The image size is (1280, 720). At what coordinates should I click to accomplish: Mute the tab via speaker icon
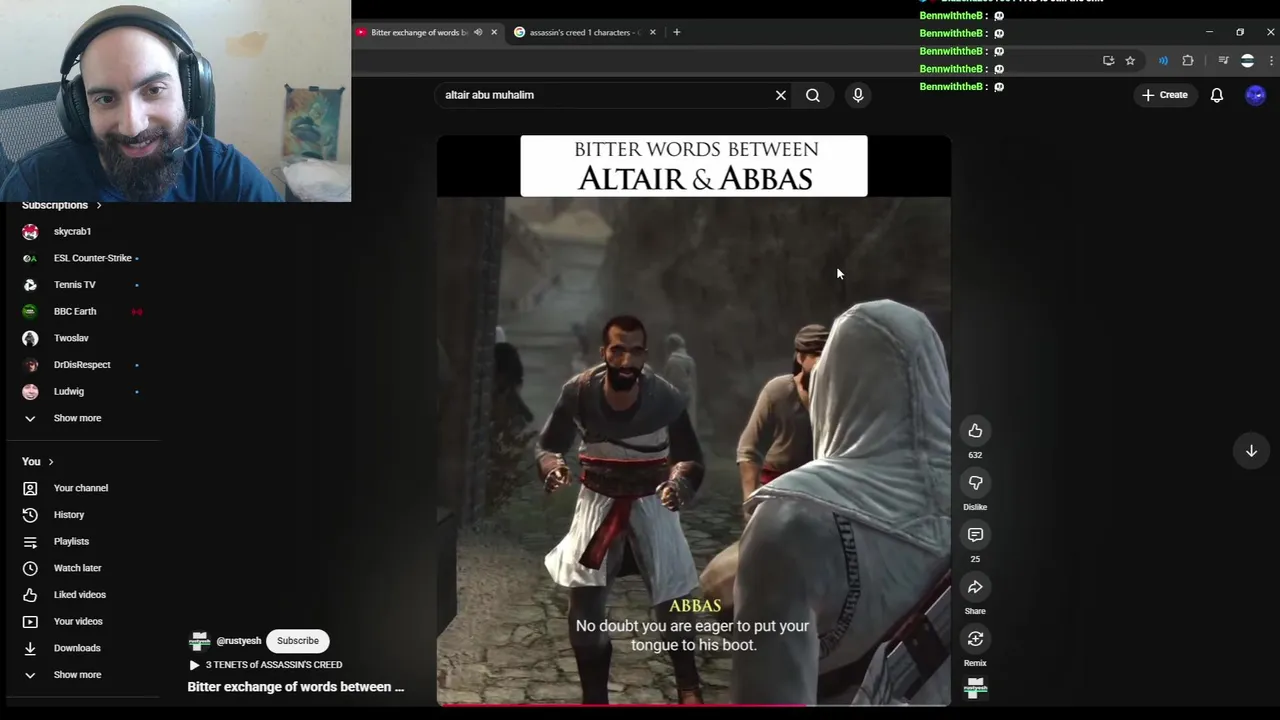[478, 32]
